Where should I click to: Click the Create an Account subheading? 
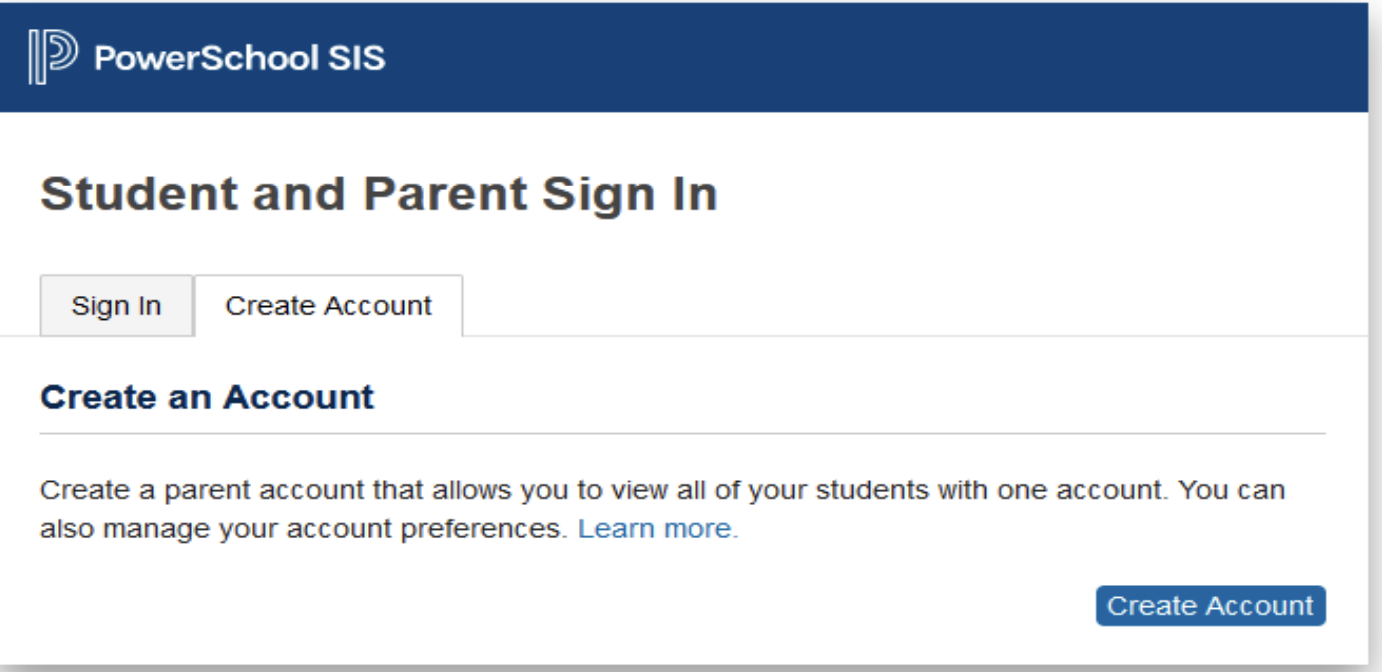point(207,397)
